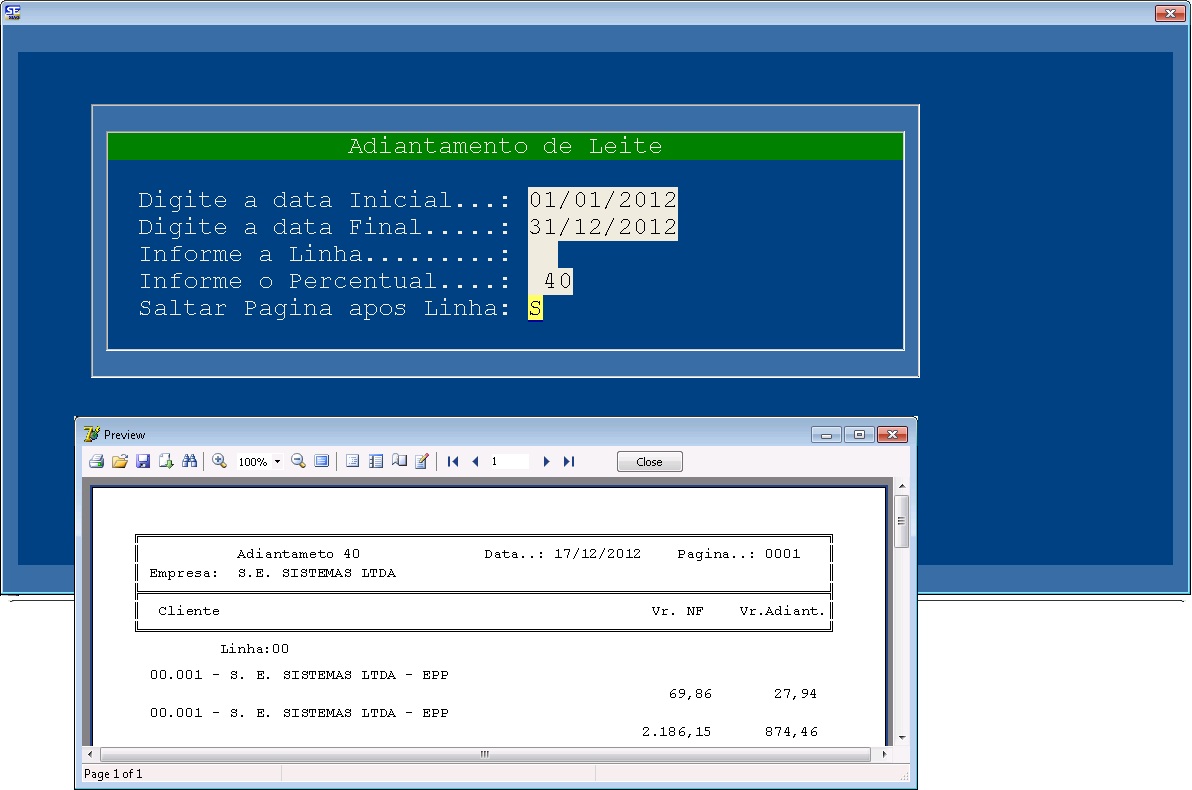Zoom out with the magnifier minus icon
The height and width of the screenshot is (790, 1192).
(298, 461)
